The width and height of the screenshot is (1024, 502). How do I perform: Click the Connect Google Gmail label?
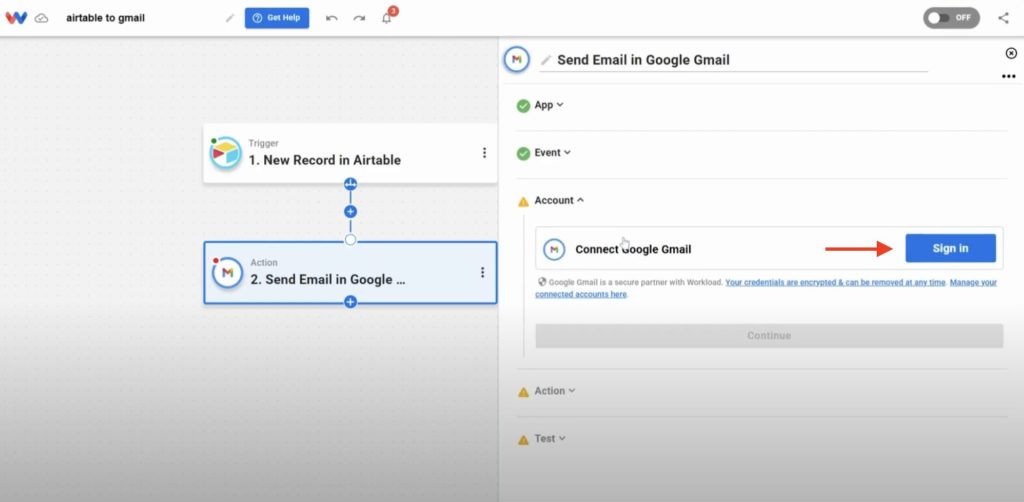[x=633, y=249]
